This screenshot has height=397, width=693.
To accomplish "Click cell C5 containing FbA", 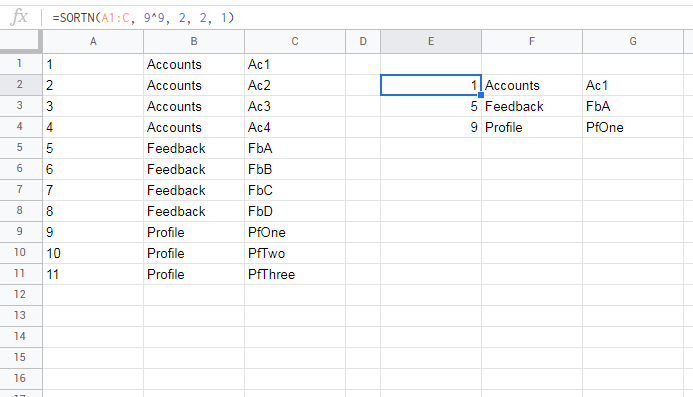I will tap(295, 148).
